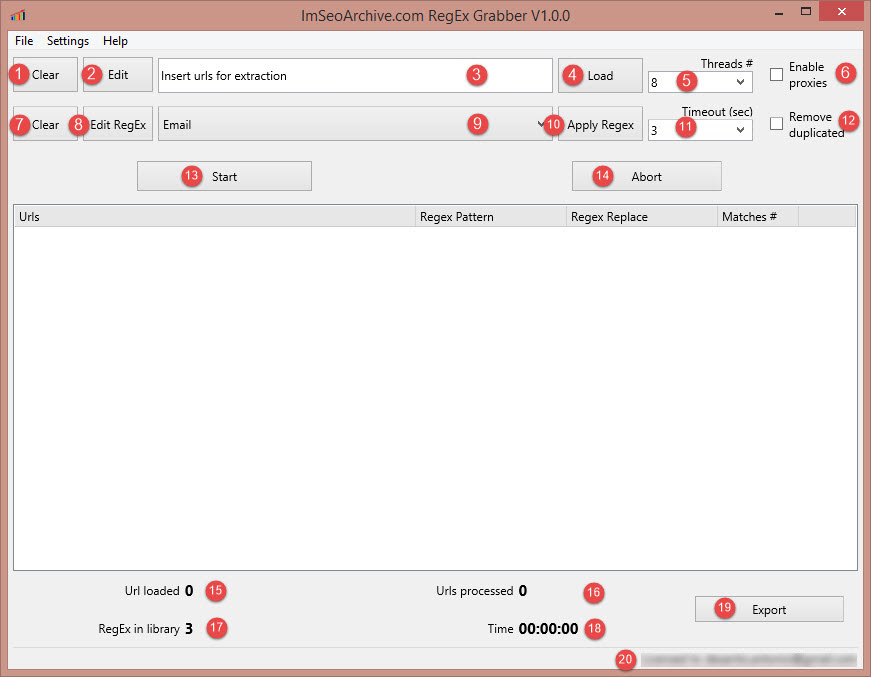The width and height of the screenshot is (871, 677).
Task: Click the Clear button next to Edit RegEx
Action: pos(45,124)
